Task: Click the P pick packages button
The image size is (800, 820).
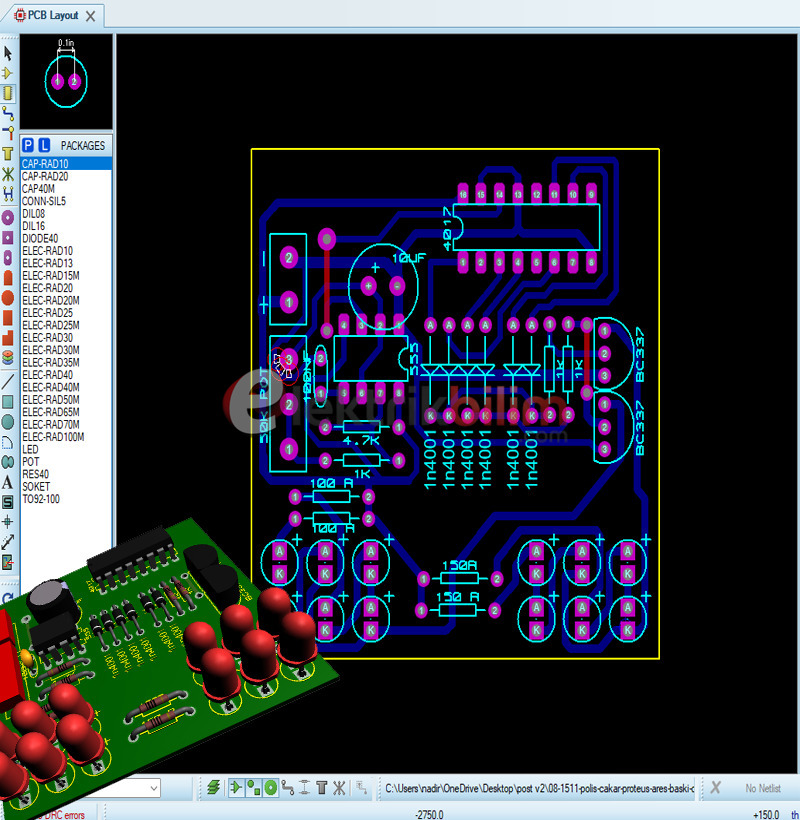Action: [29, 145]
